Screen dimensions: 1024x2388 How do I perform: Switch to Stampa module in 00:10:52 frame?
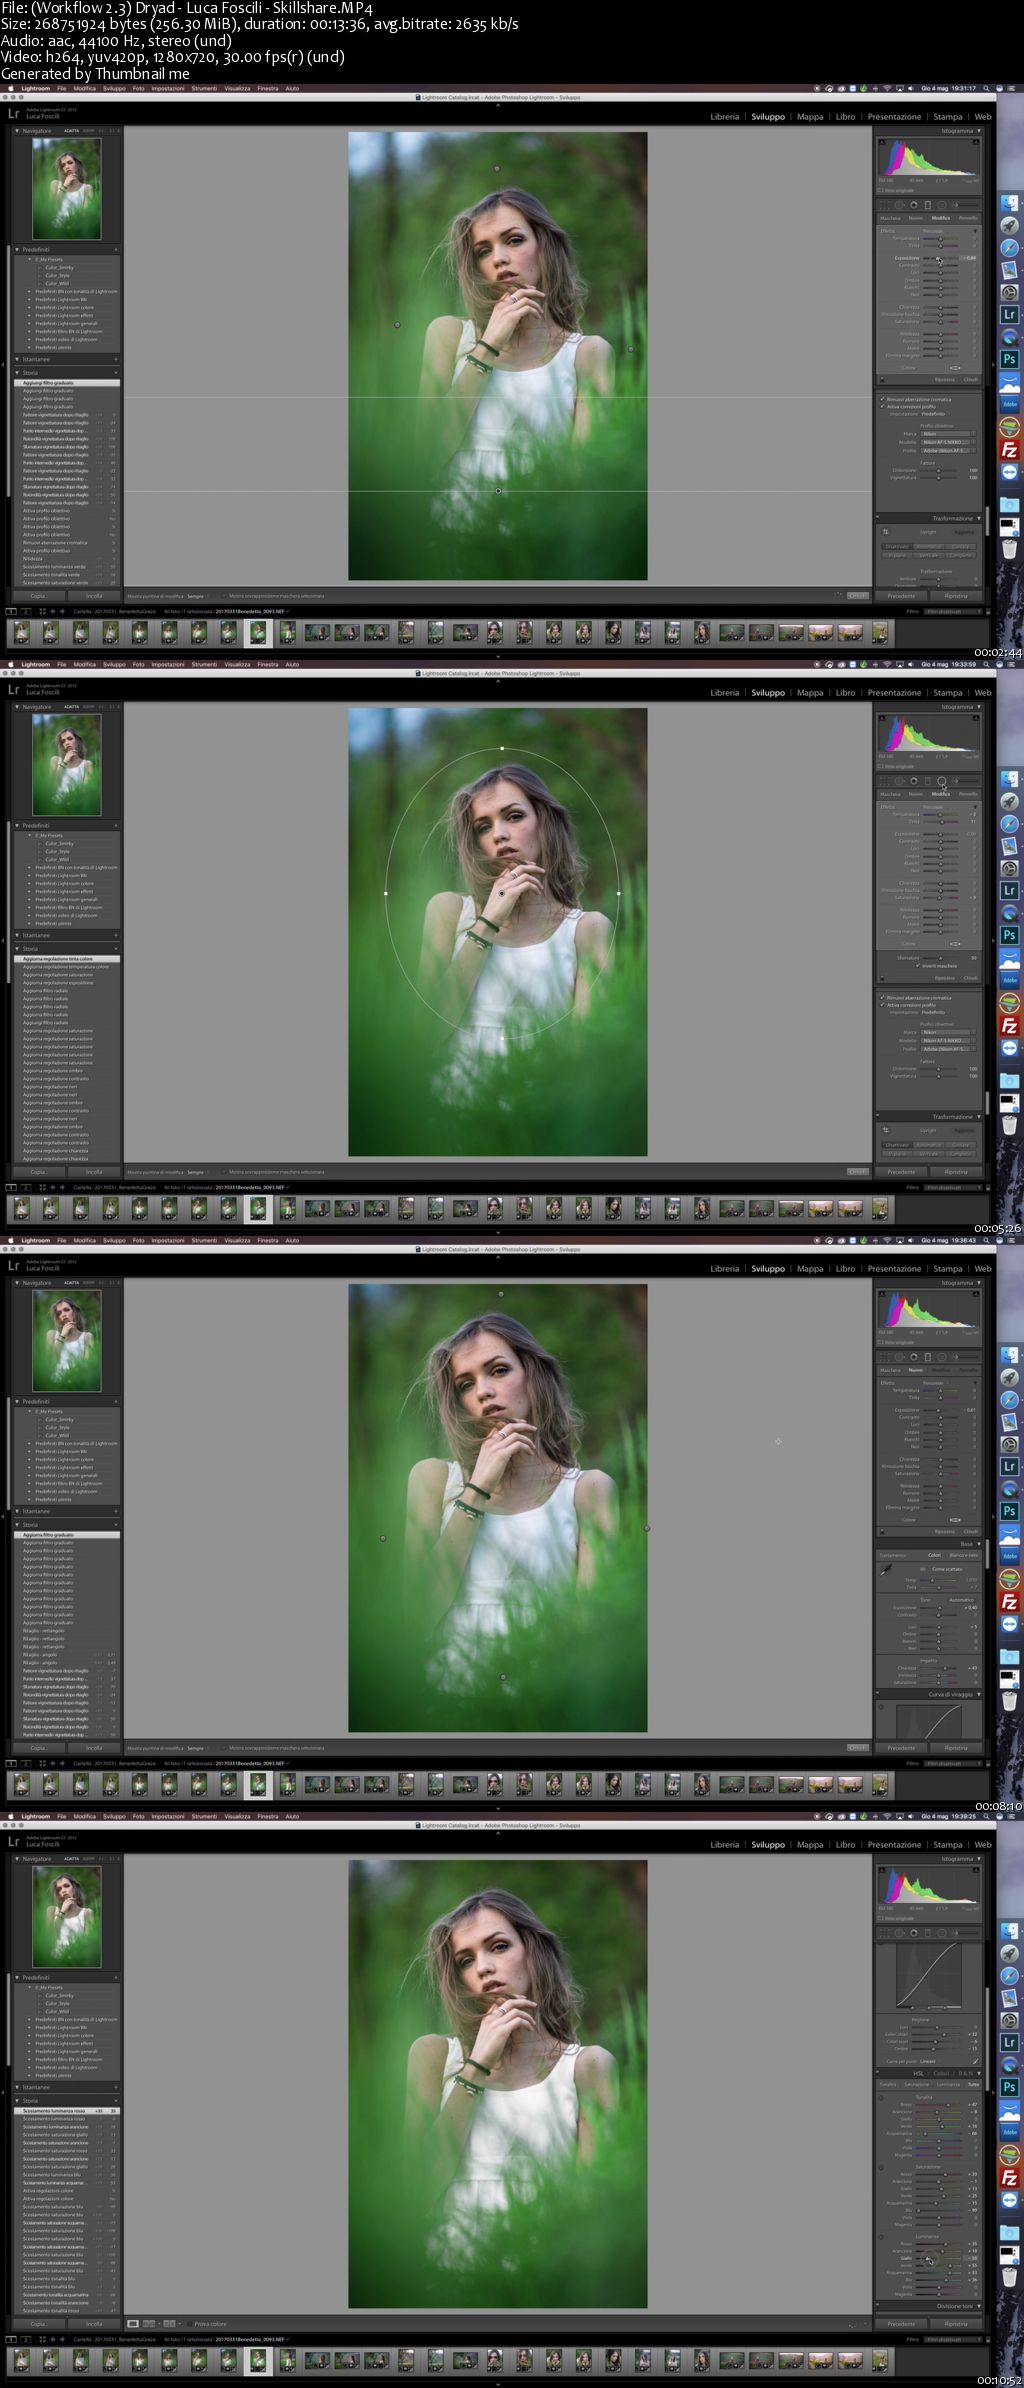[947, 1845]
